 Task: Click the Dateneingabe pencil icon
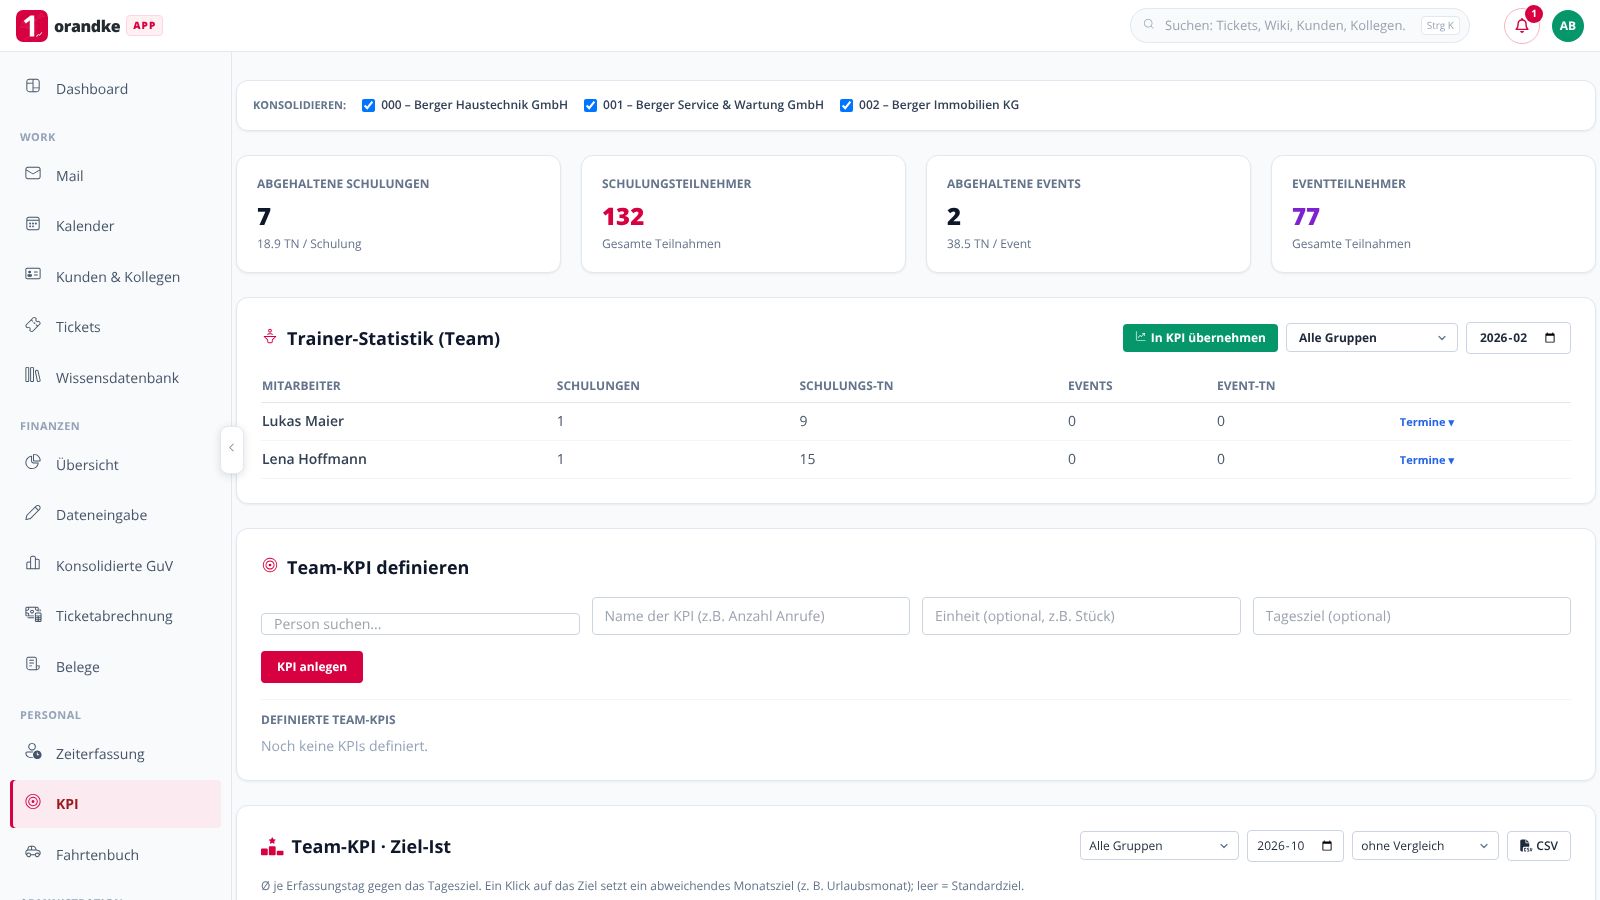tap(33, 513)
